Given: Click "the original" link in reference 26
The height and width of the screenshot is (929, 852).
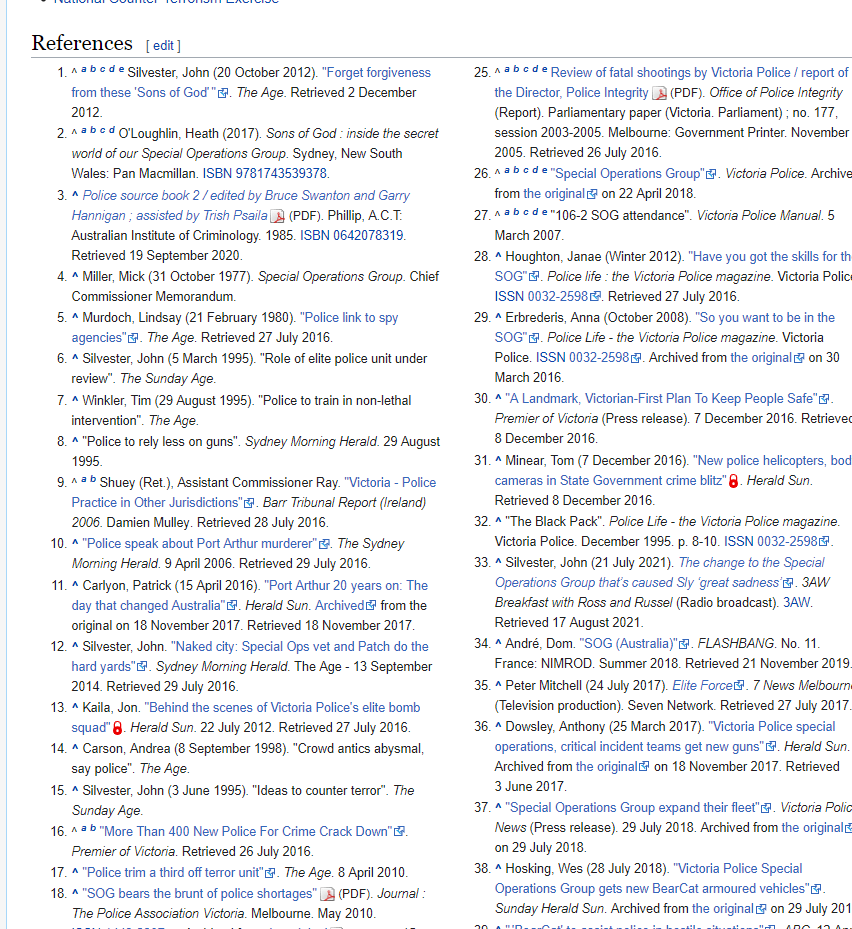Looking at the screenshot, I should point(554,194).
